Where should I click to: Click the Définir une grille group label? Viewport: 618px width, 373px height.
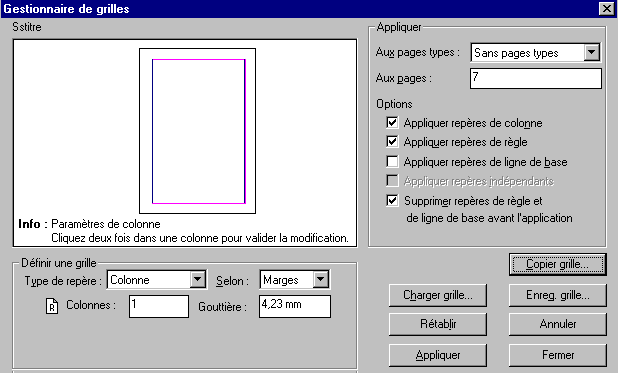coord(59,263)
